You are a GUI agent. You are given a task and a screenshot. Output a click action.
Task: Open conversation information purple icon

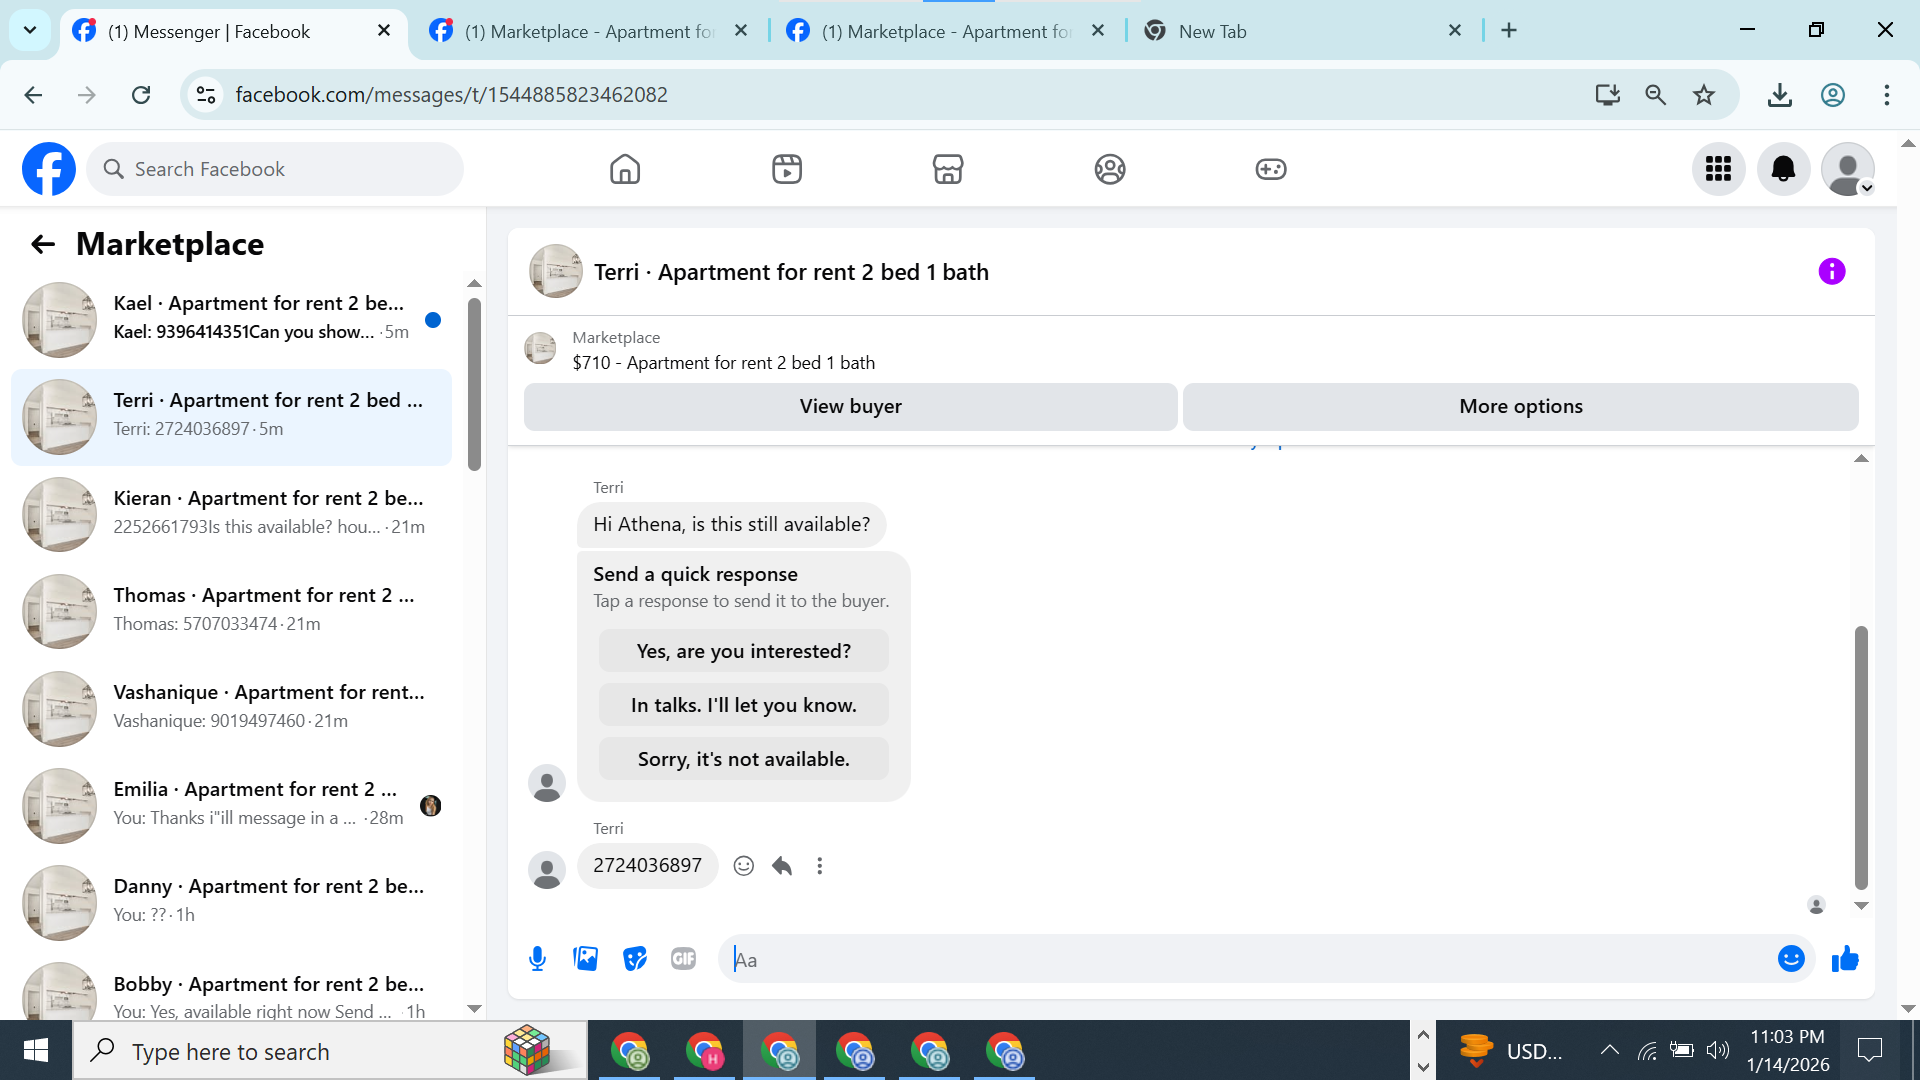(1831, 272)
